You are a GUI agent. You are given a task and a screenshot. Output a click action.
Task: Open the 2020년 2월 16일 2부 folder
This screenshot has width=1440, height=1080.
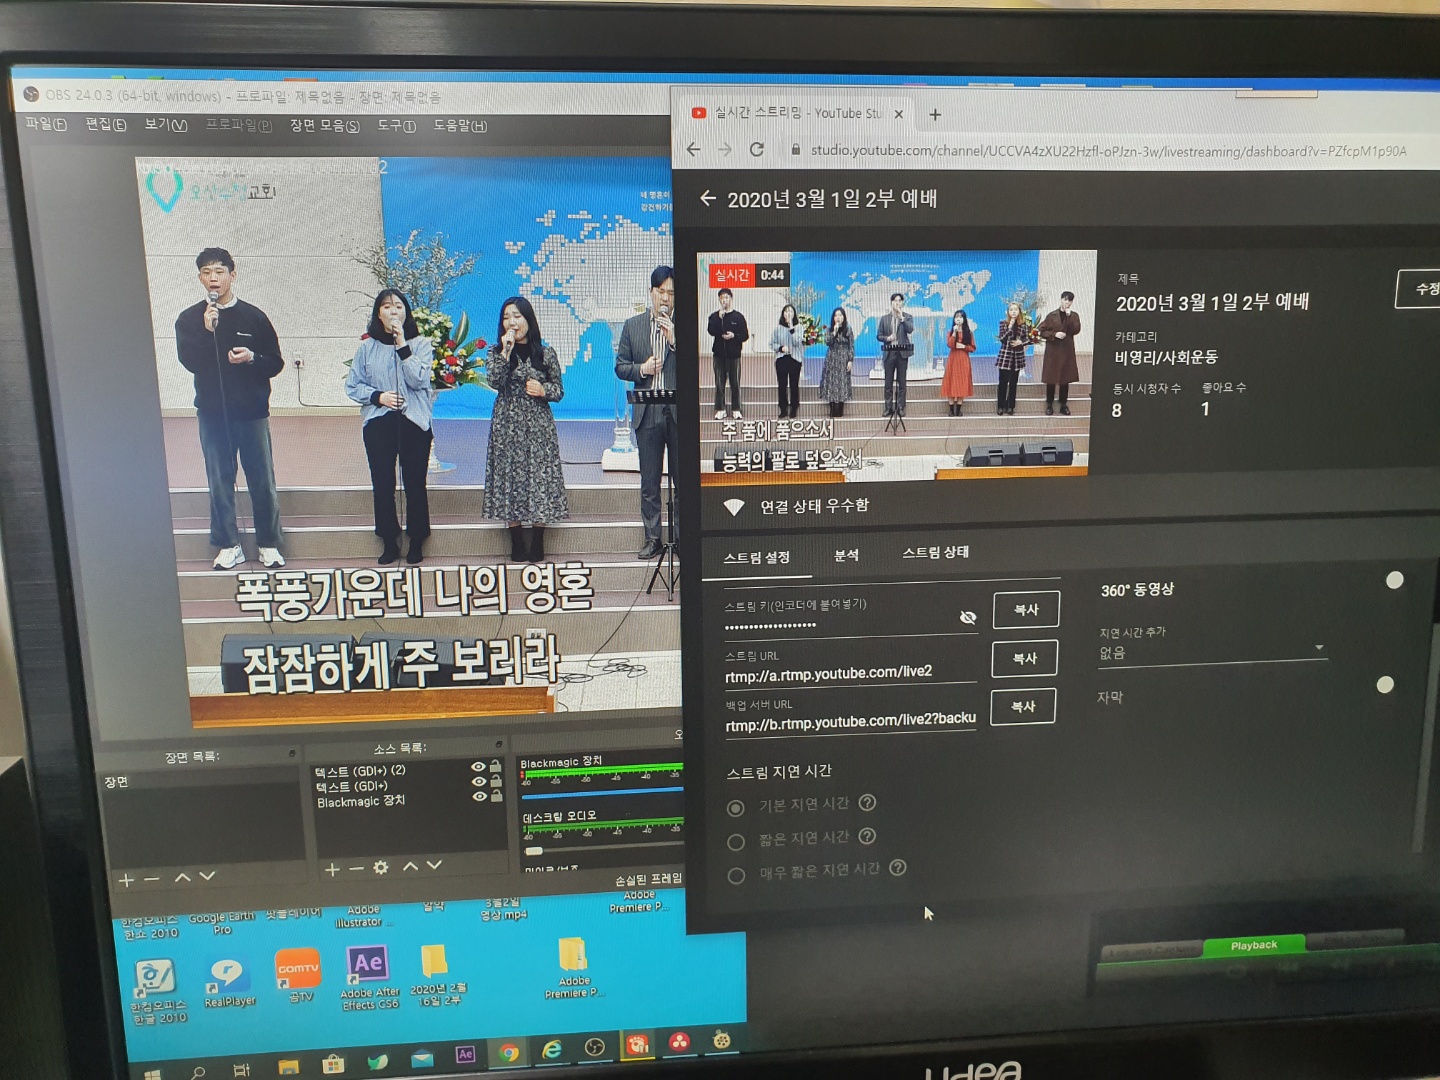pyautogui.click(x=436, y=974)
